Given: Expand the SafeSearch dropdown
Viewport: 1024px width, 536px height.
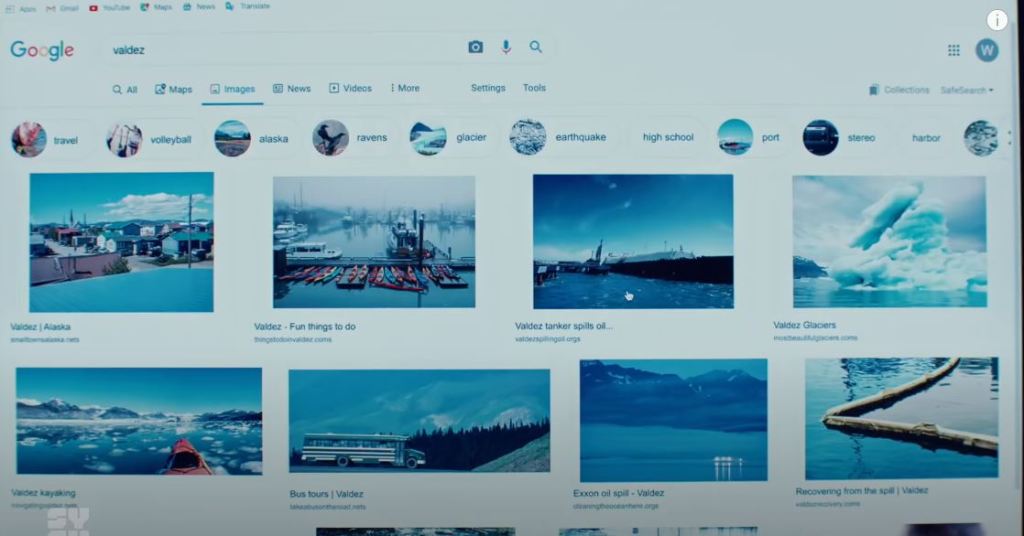Looking at the screenshot, I should [x=966, y=90].
